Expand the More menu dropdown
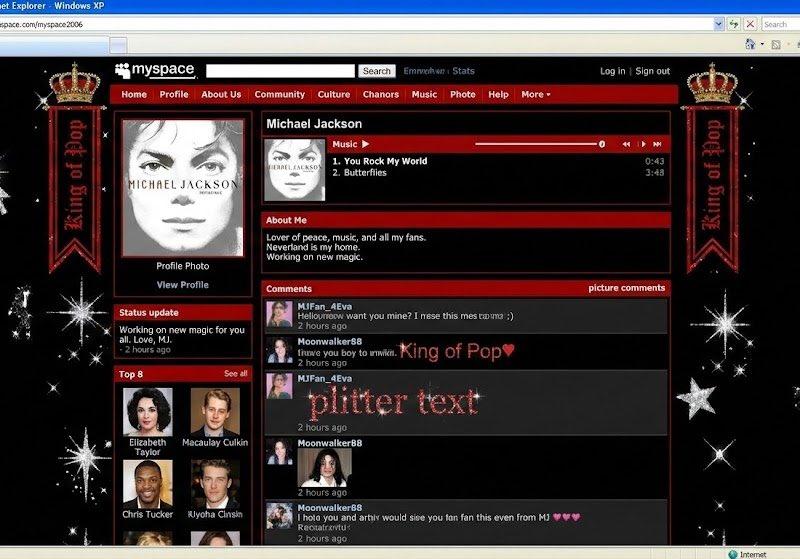 (536, 94)
